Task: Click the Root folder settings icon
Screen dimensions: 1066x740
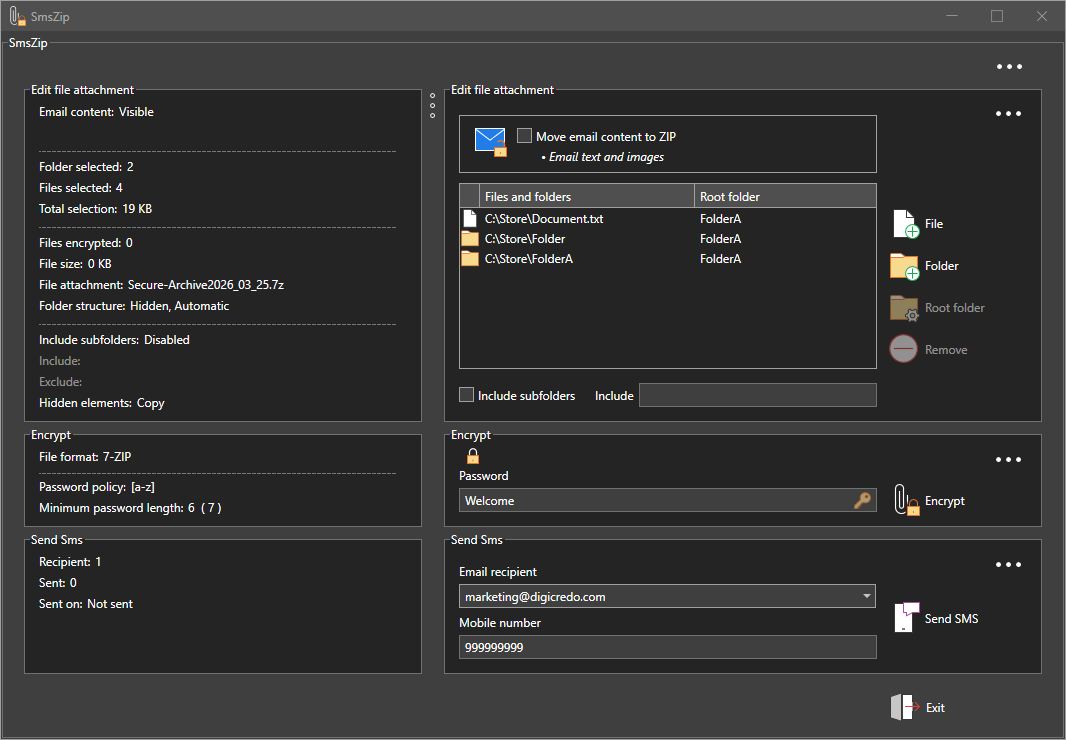Action: [904, 308]
